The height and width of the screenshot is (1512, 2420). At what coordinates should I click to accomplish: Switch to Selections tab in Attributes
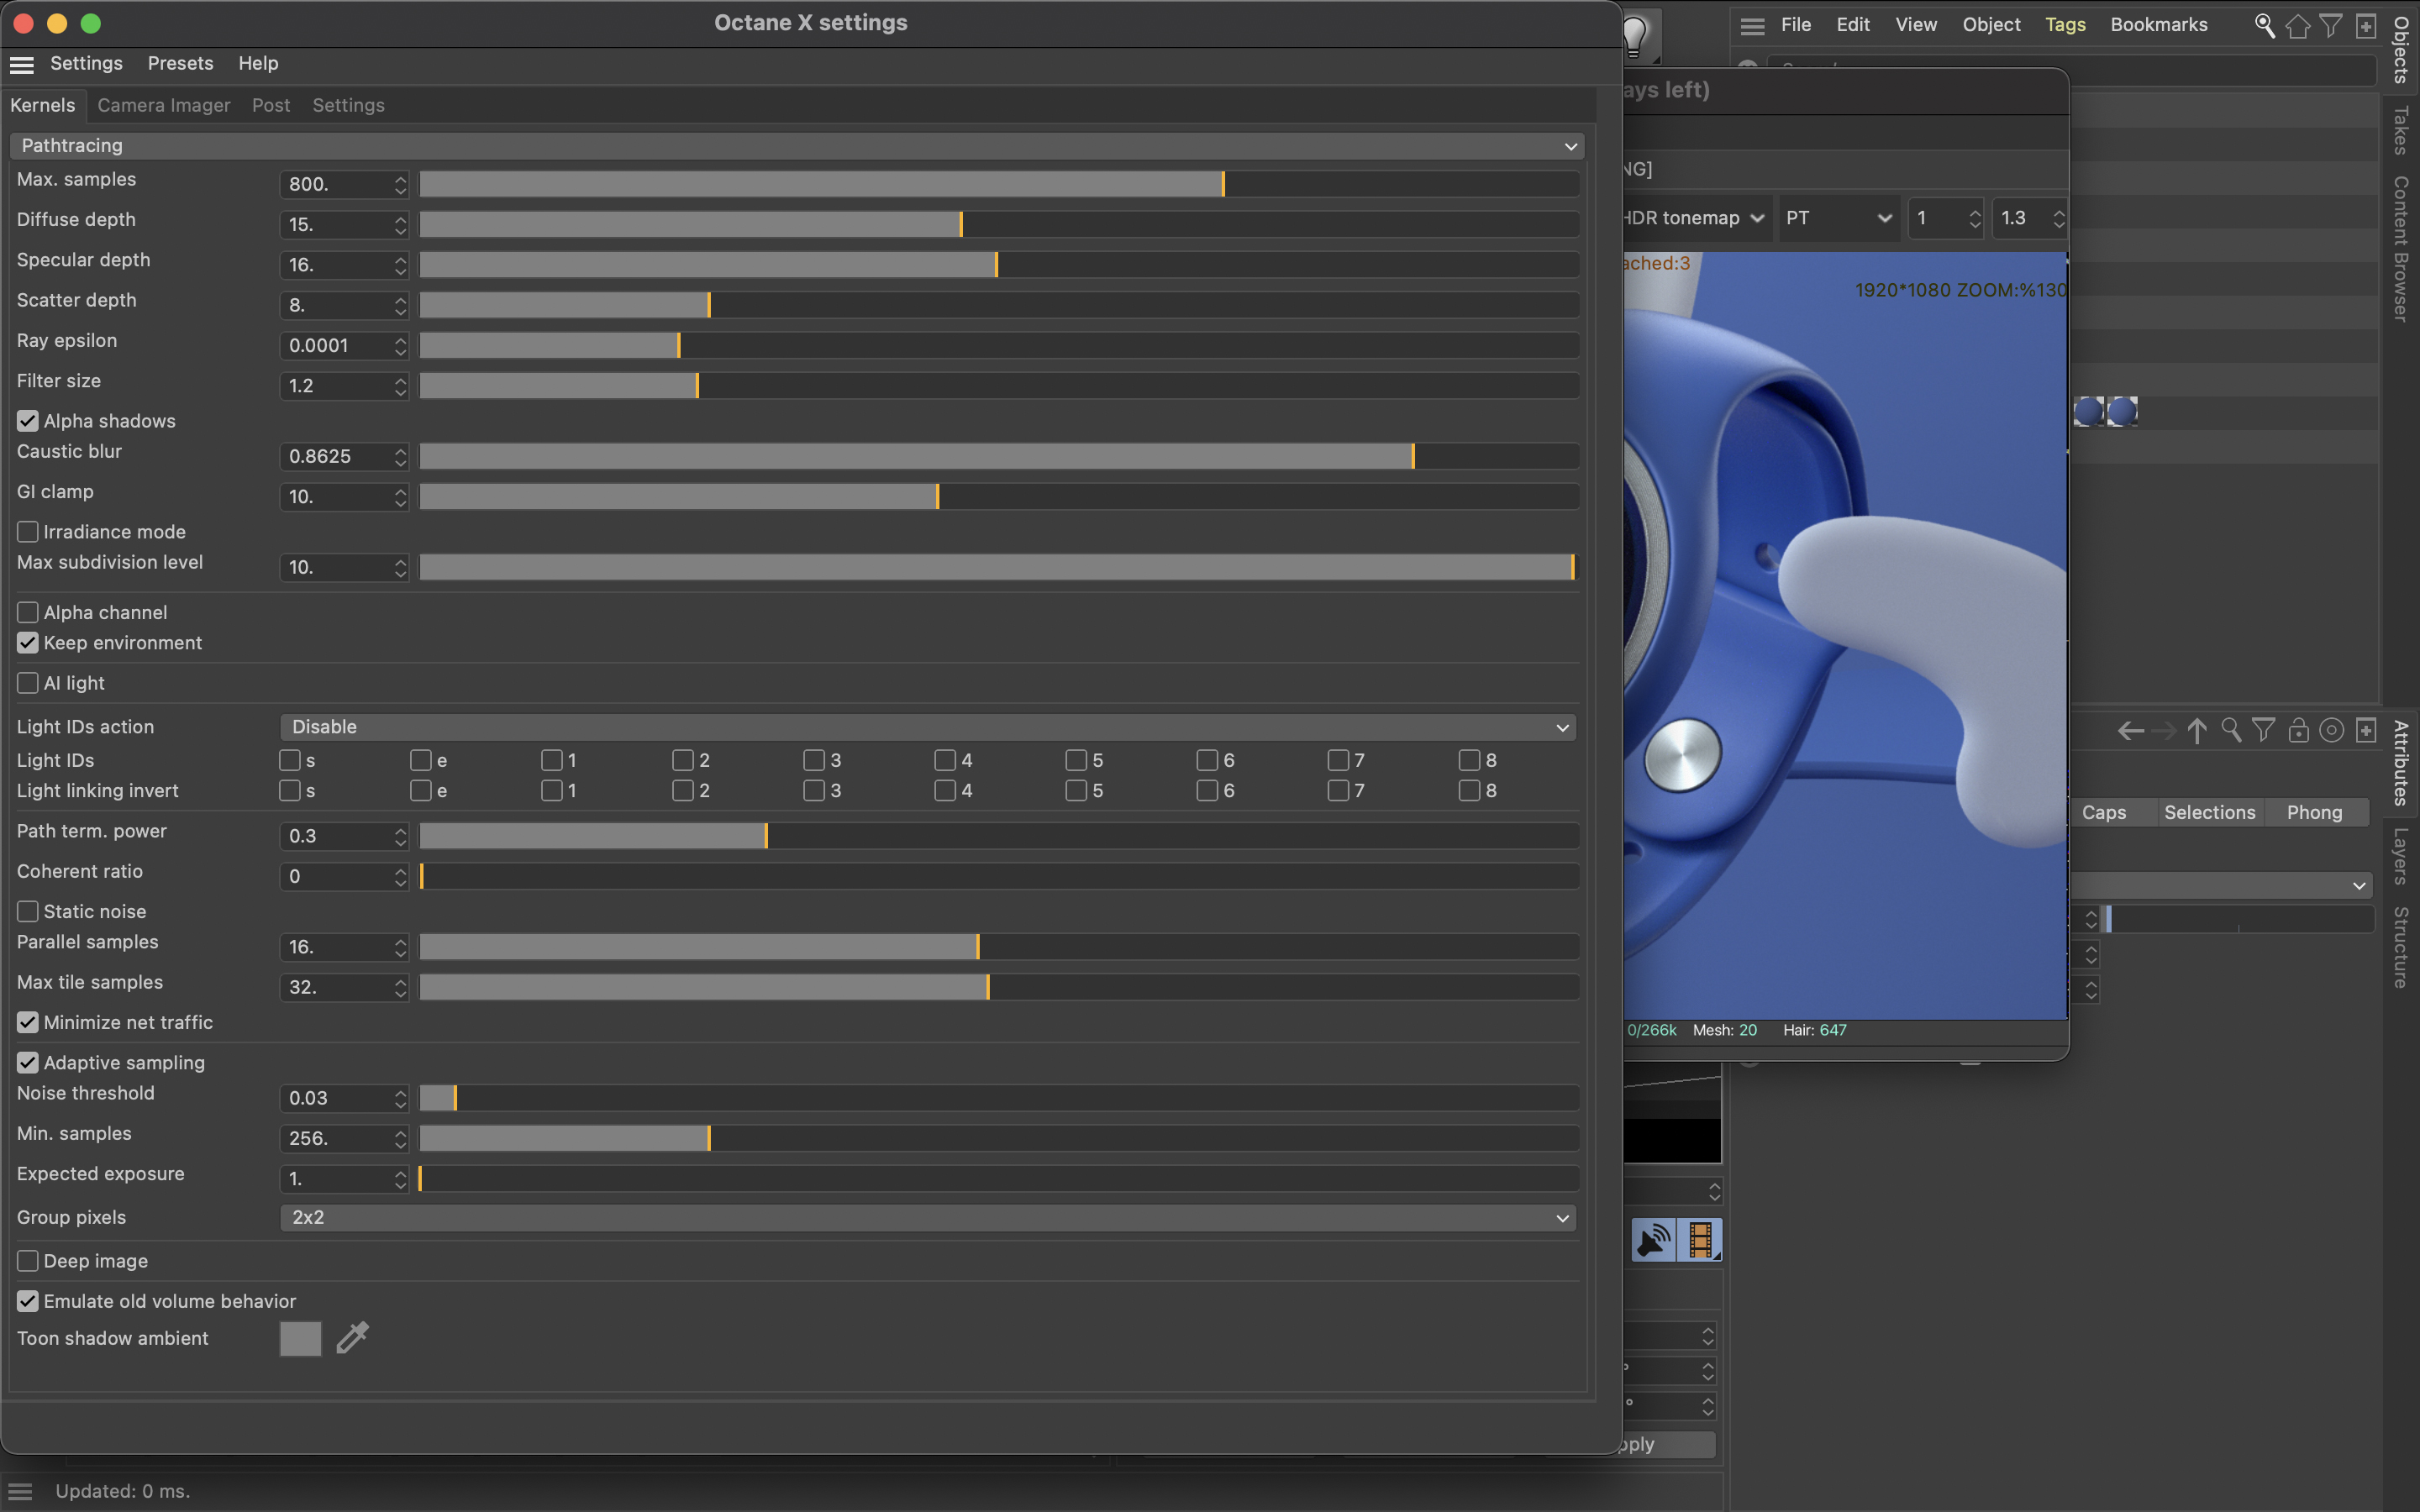(x=2209, y=813)
